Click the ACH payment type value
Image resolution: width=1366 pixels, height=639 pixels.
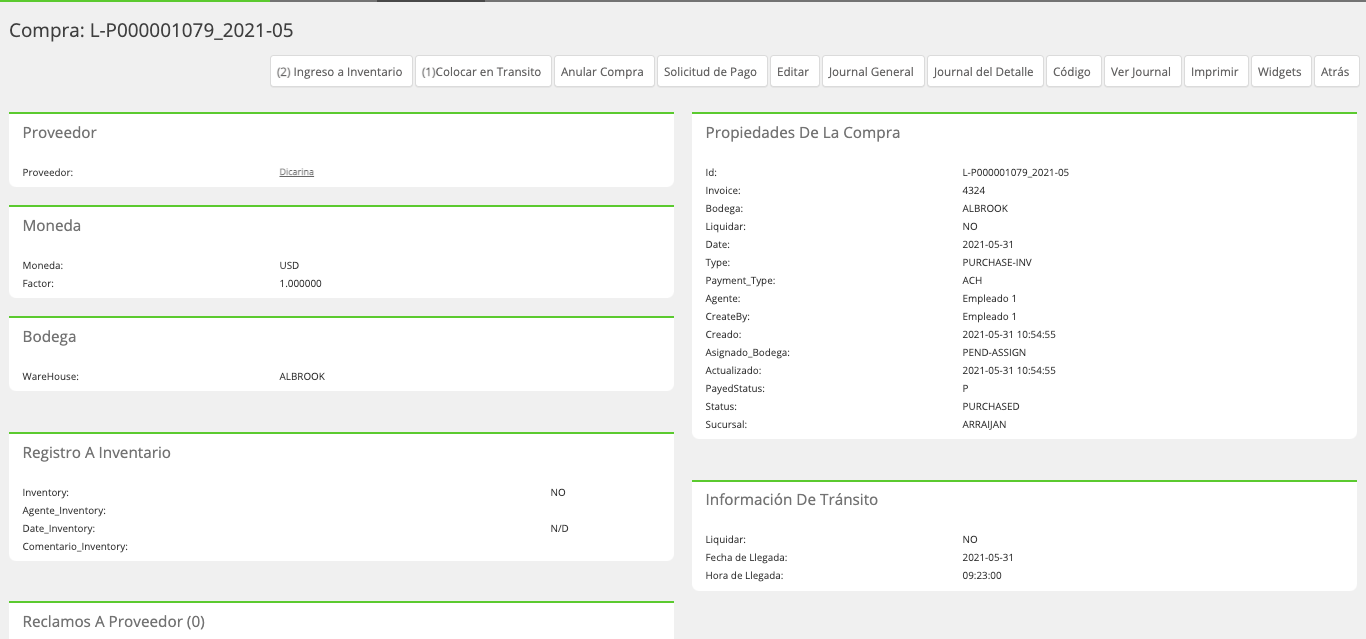pyautogui.click(x=972, y=280)
